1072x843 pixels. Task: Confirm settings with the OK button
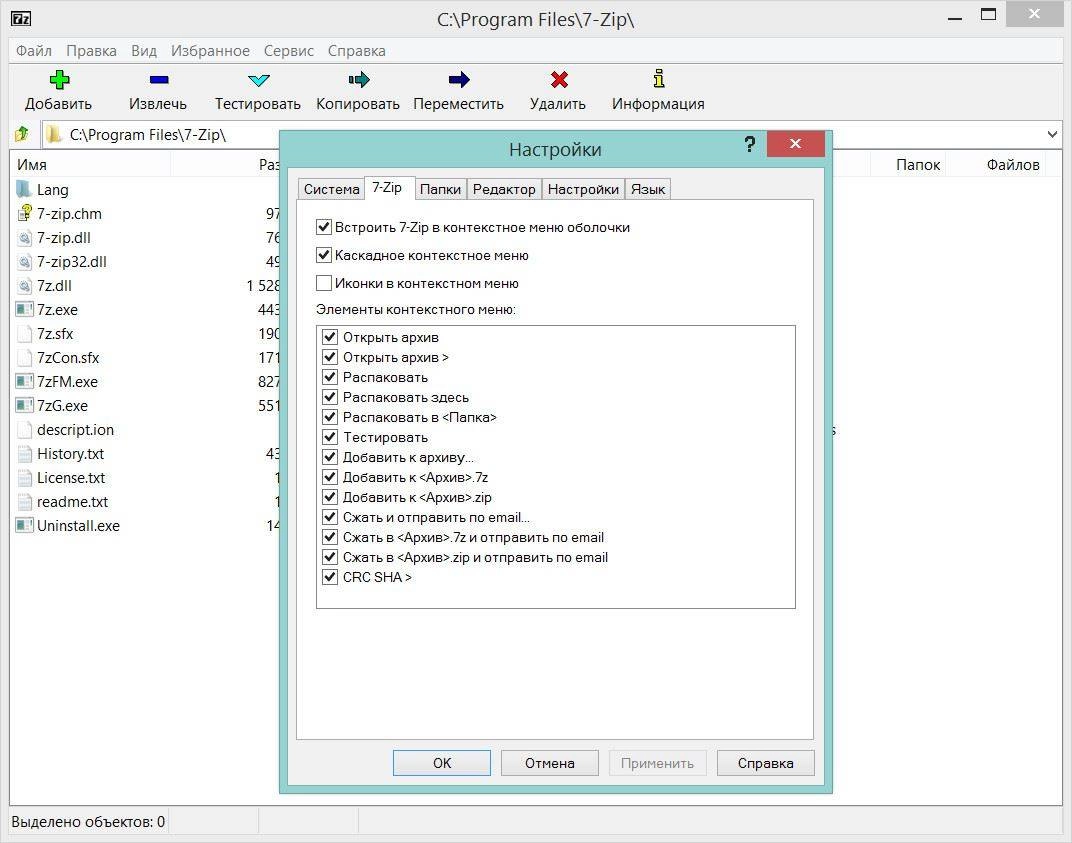pyautogui.click(x=442, y=763)
